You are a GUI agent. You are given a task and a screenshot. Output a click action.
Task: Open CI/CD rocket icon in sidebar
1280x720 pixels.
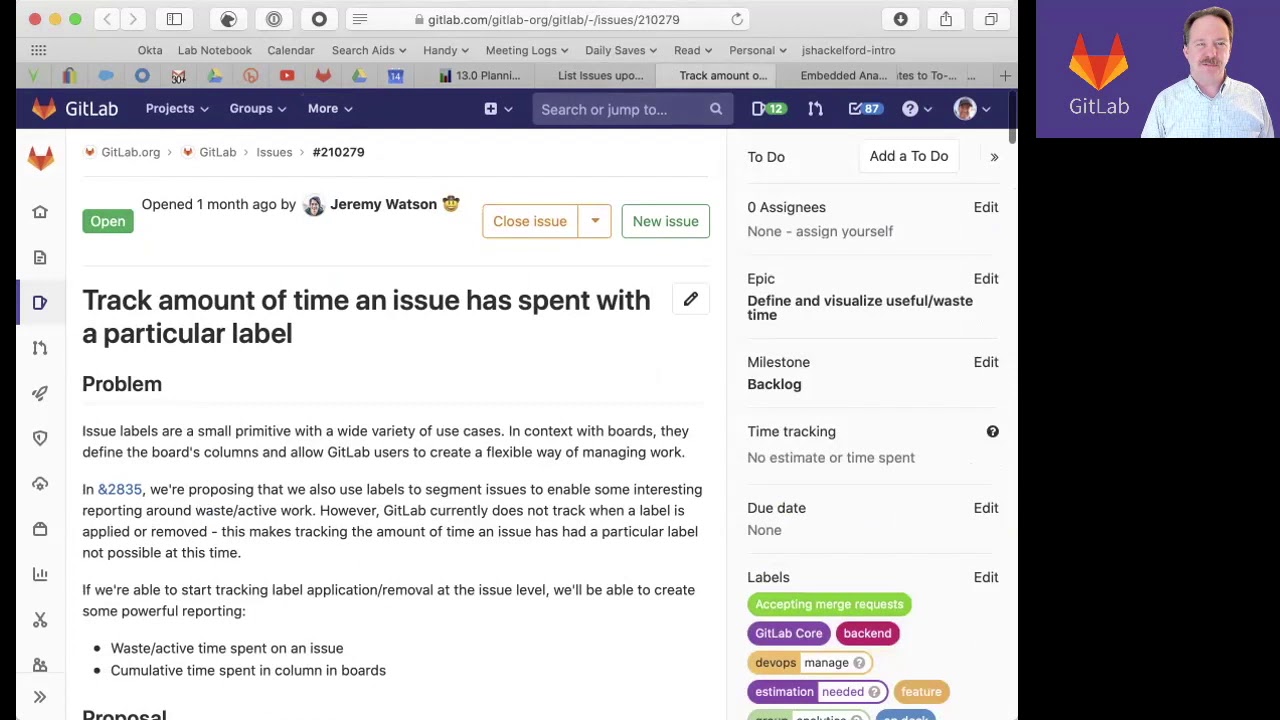(x=40, y=393)
